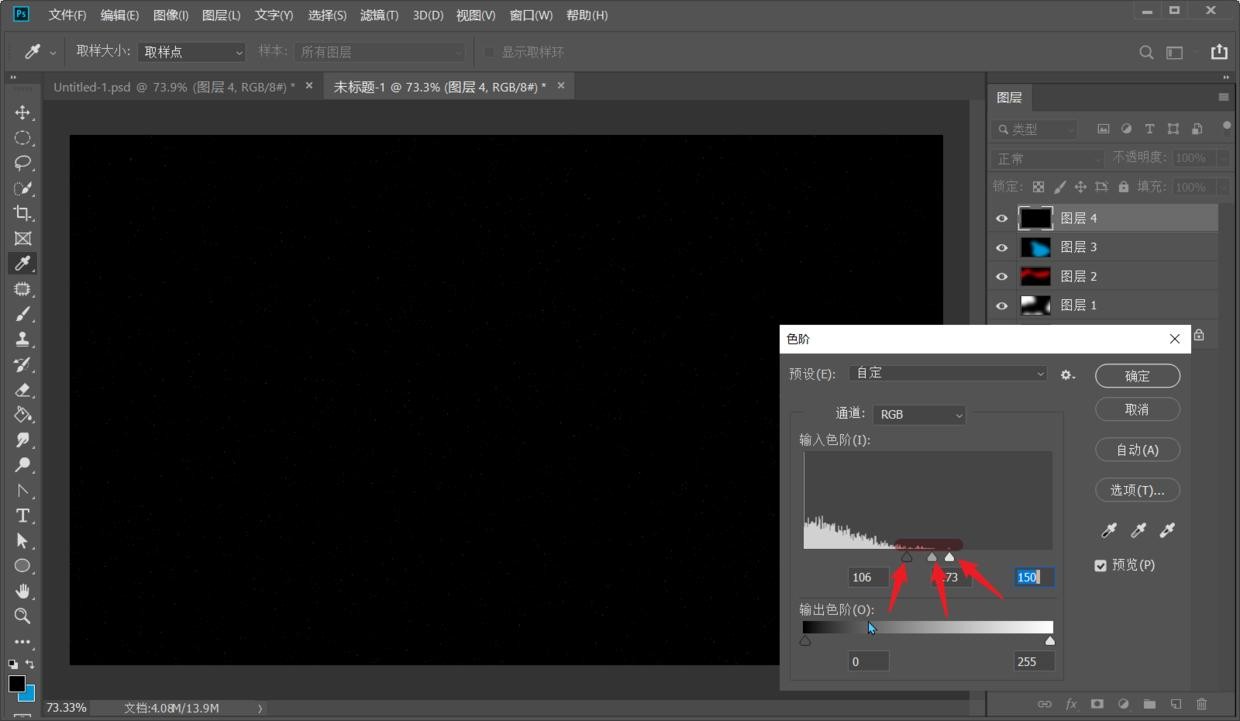
Task: Select the Hand tool
Action: (x=22, y=591)
